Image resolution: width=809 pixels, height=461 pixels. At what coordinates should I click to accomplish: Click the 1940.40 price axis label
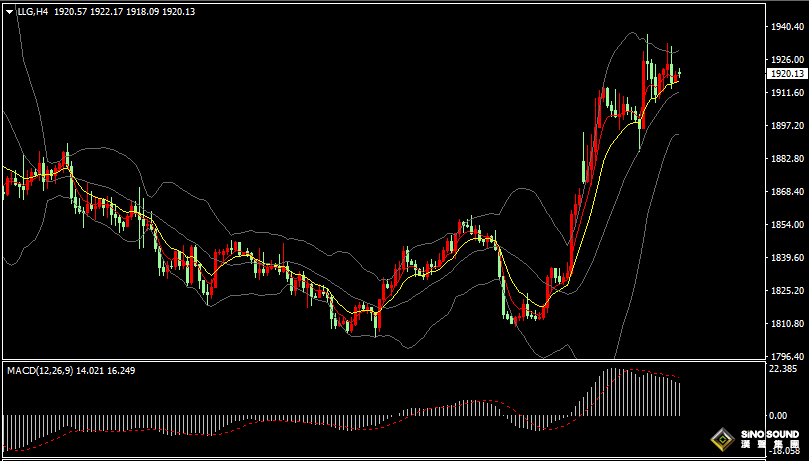coord(786,26)
